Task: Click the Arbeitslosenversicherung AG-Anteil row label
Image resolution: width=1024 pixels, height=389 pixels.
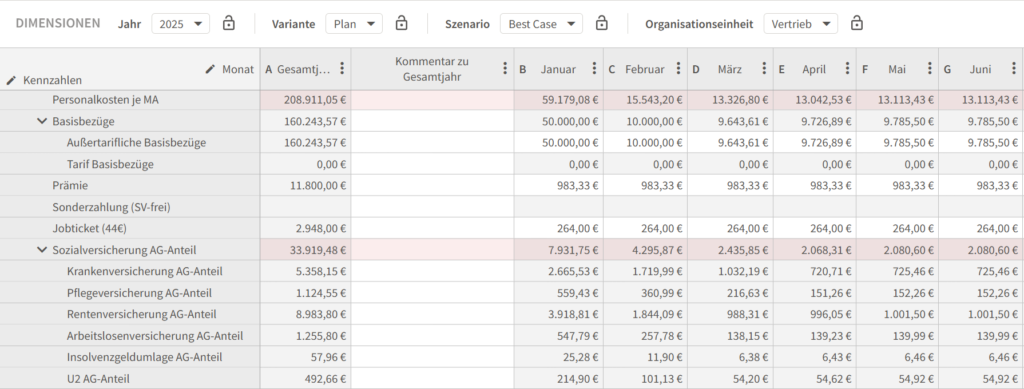Action: click(155, 335)
